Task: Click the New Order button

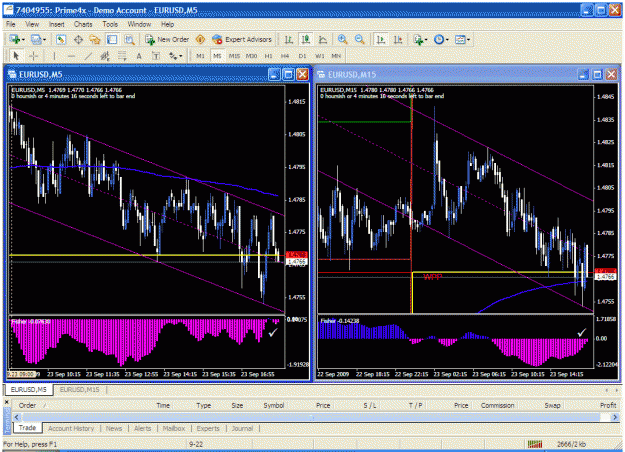Action: tap(167, 39)
